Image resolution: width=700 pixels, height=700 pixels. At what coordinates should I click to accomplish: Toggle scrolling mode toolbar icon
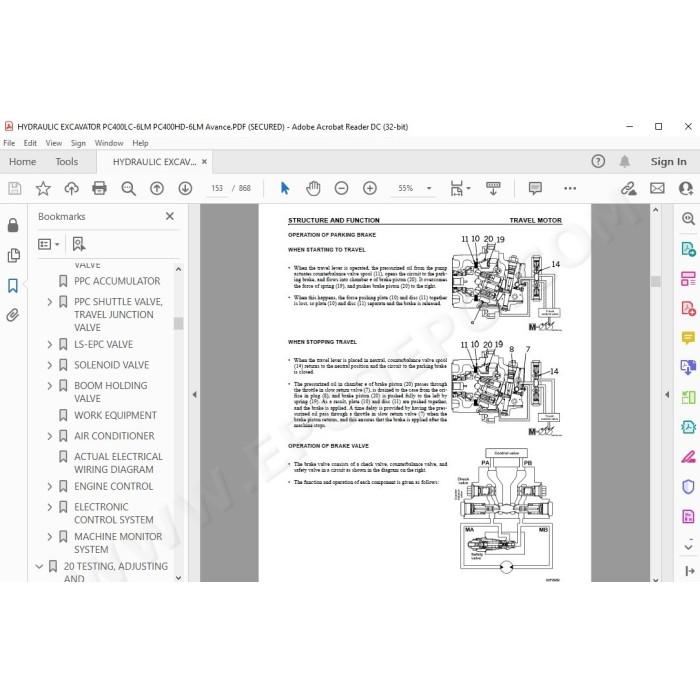[x=493, y=188]
